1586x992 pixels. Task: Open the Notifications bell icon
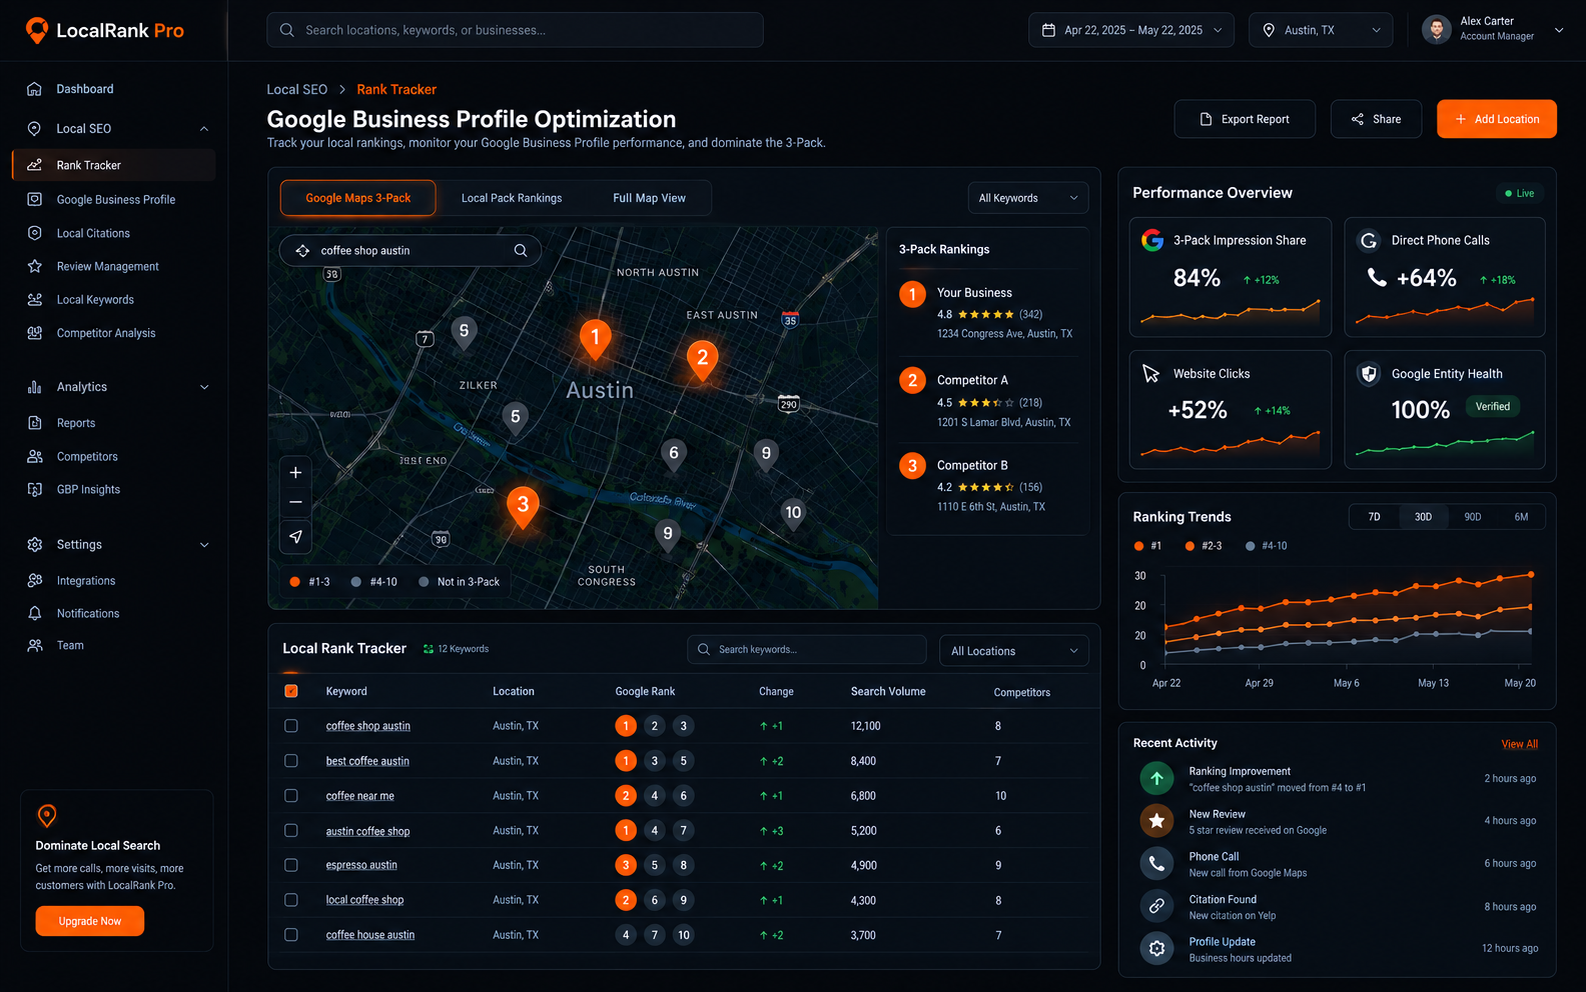(x=35, y=613)
